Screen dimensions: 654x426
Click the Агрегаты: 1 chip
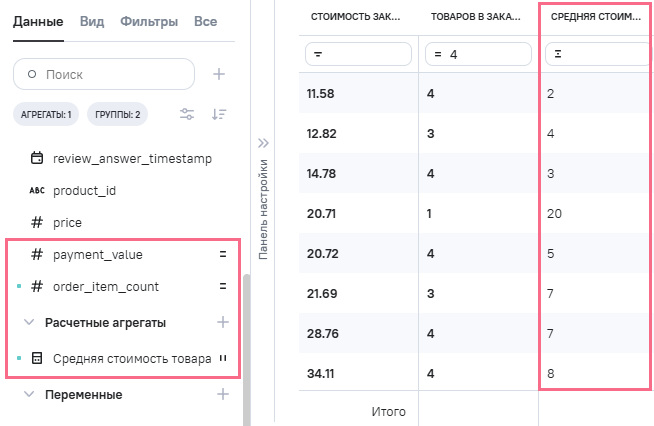[x=46, y=115]
